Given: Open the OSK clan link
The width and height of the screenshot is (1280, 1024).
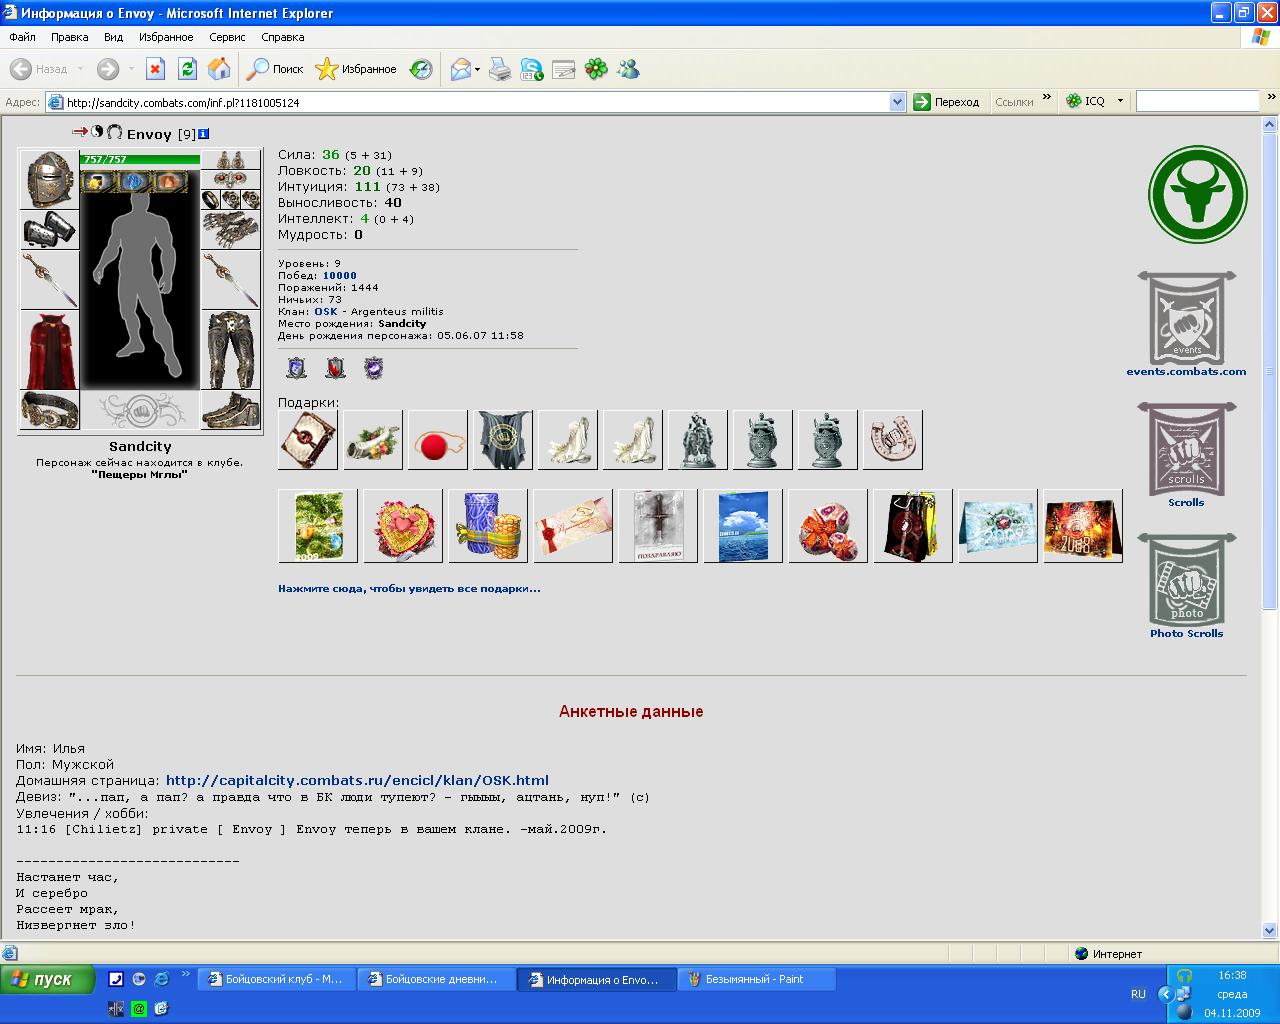Looking at the screenshot, I should pyautogui.click(x=326, y=311).
